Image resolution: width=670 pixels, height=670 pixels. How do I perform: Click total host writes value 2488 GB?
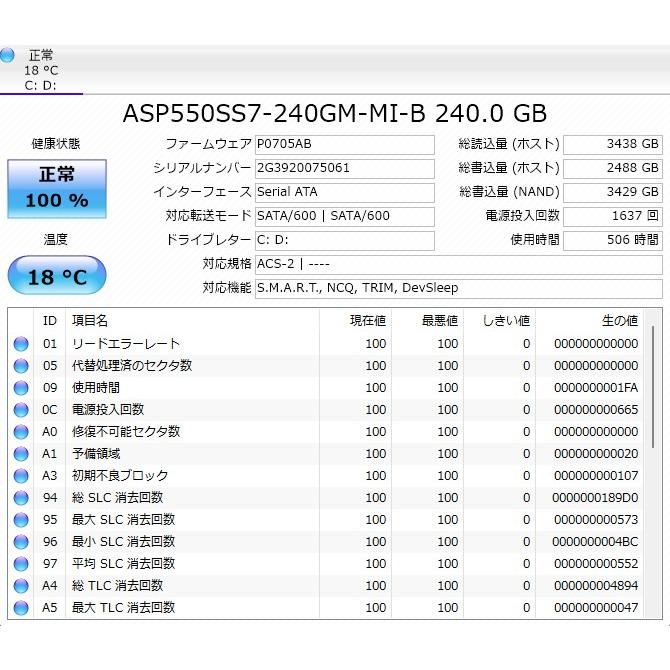(x=613, y=169)
